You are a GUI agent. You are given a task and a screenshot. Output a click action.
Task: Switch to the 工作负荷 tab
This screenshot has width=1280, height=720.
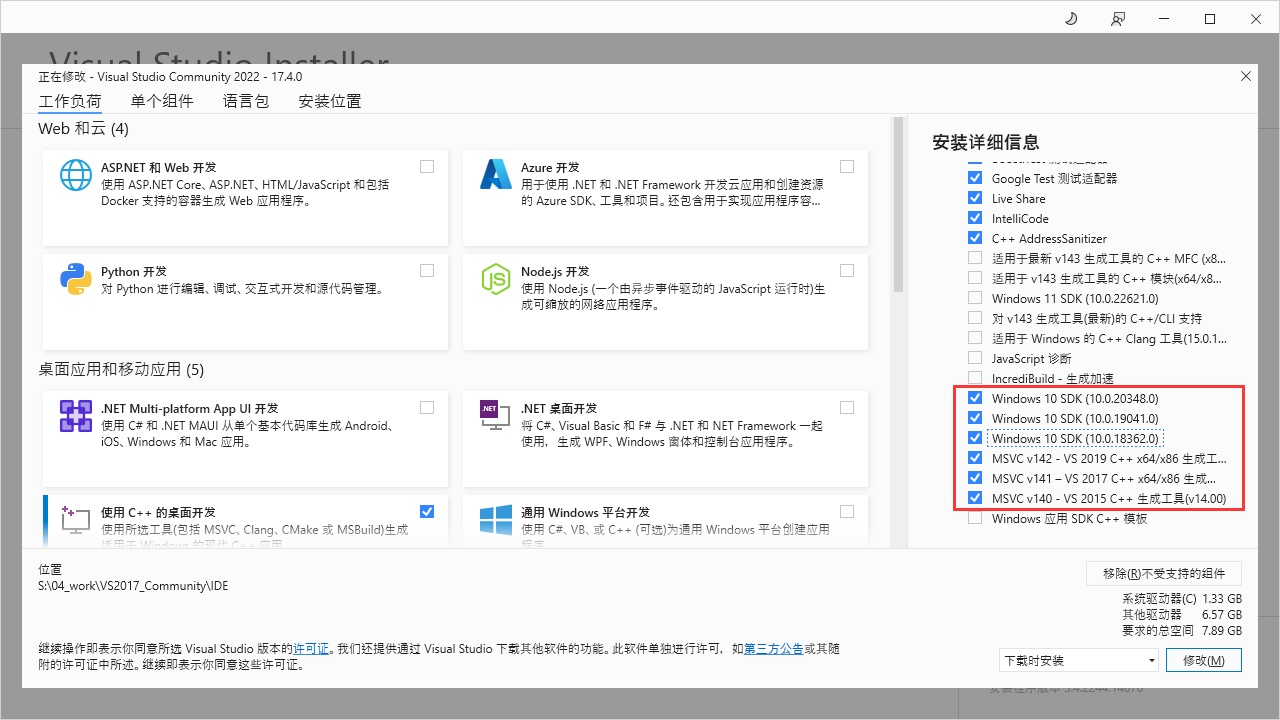point(70,101)
